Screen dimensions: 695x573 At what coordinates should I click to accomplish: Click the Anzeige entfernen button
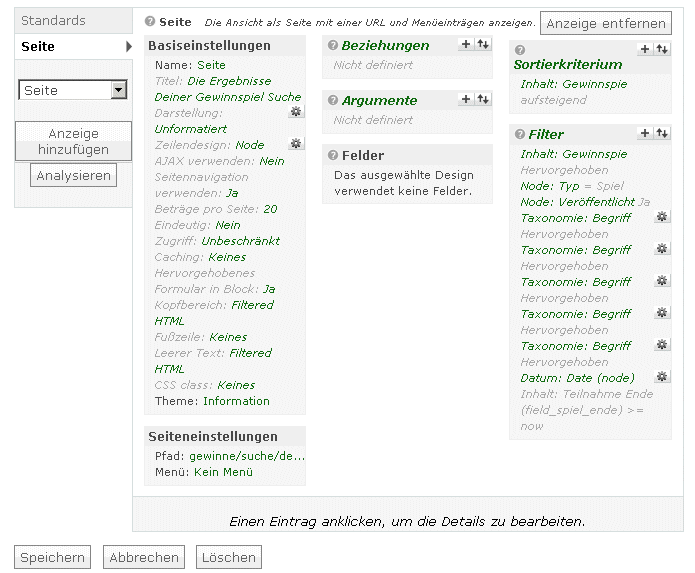click(x=606, y=23)
